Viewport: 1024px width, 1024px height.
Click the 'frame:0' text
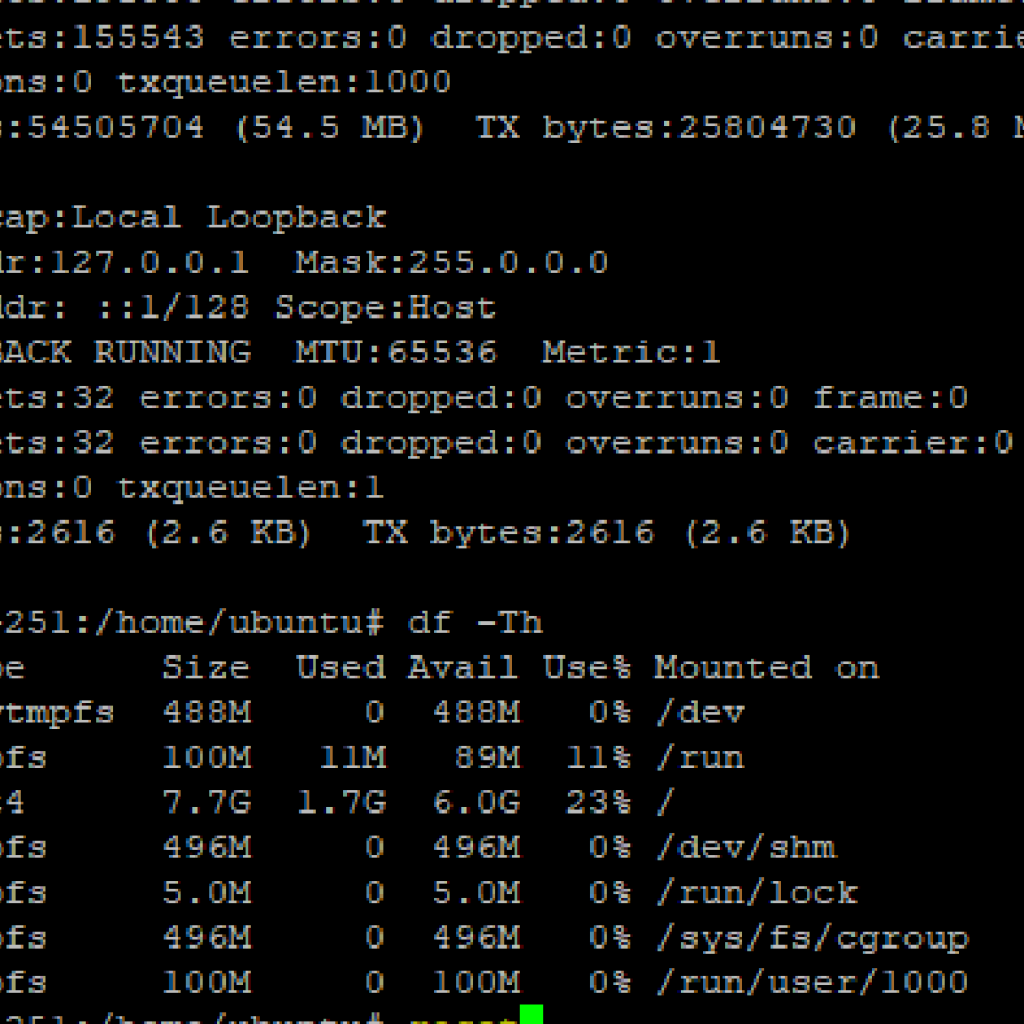click(x=890, y=398)
